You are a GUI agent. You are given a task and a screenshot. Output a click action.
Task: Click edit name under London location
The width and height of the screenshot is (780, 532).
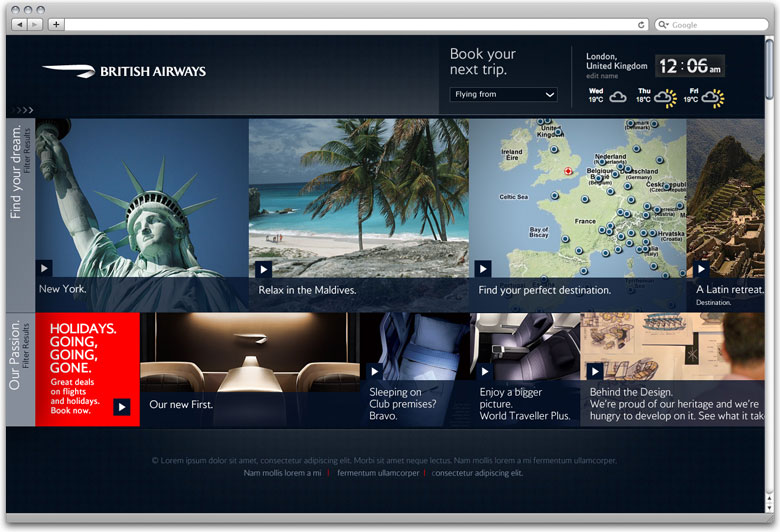click(x=602, y=76)
